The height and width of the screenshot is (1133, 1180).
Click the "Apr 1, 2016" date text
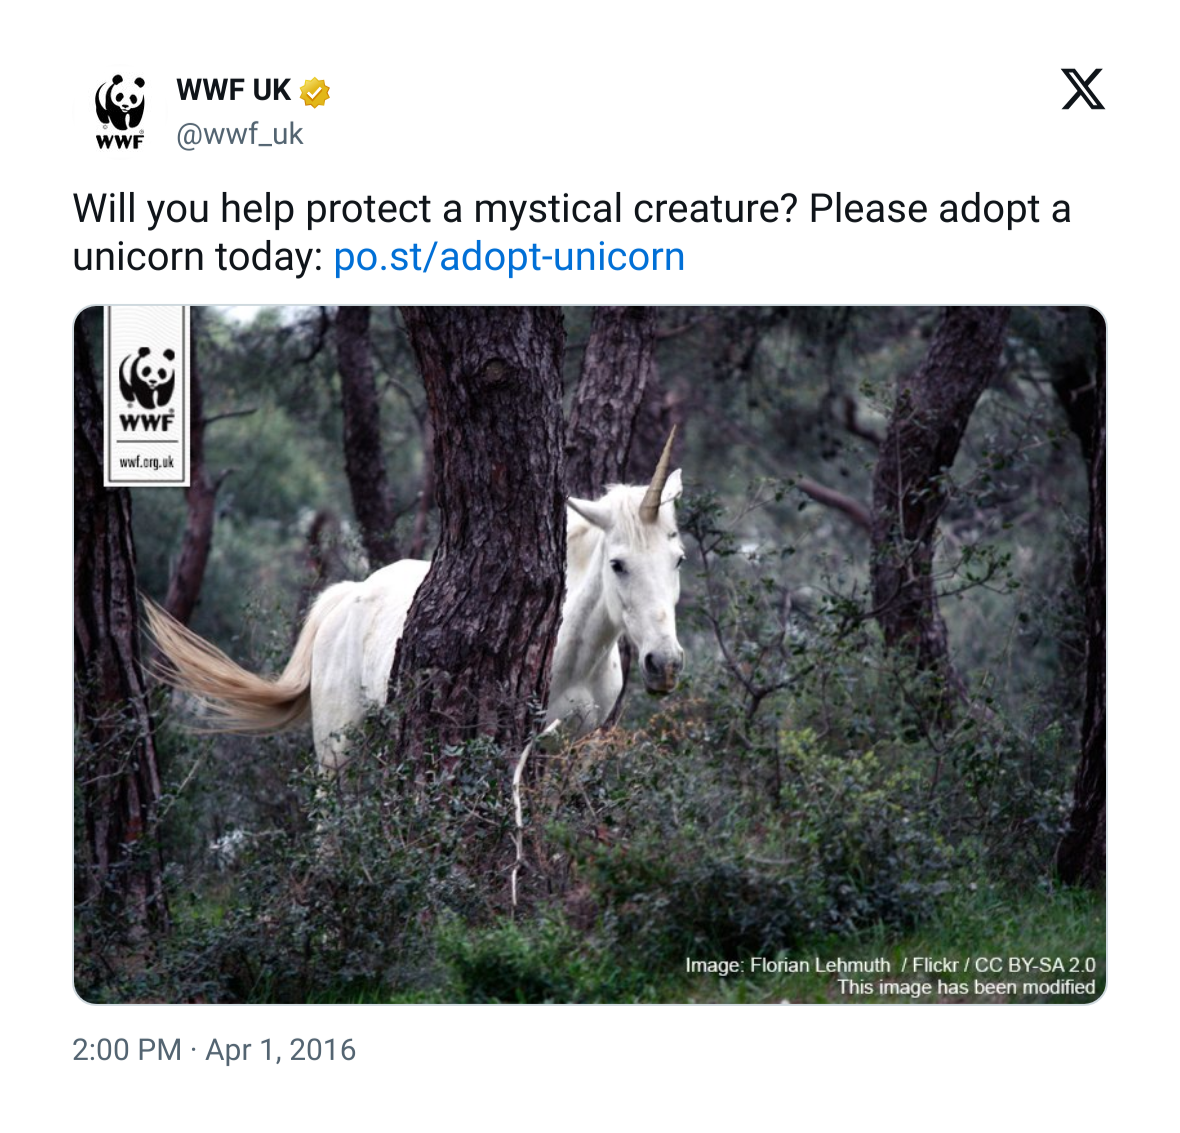(281, 1050)
